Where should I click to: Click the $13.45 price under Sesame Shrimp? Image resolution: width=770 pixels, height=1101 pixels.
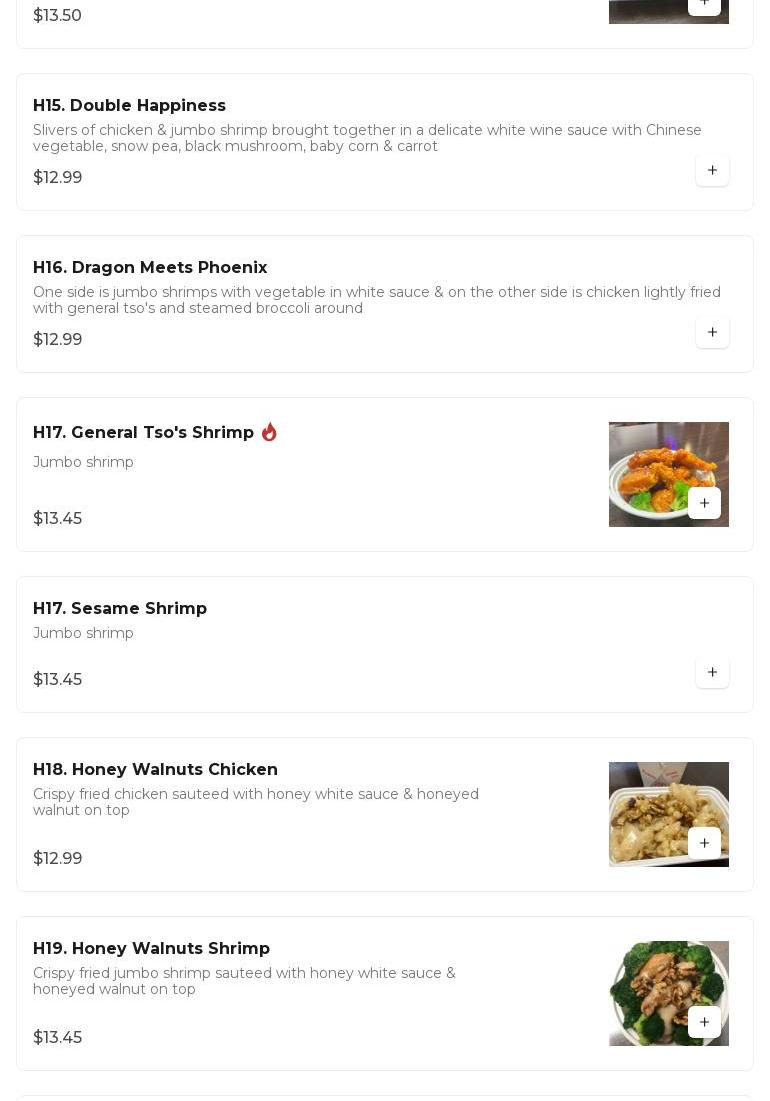[57, 679]
